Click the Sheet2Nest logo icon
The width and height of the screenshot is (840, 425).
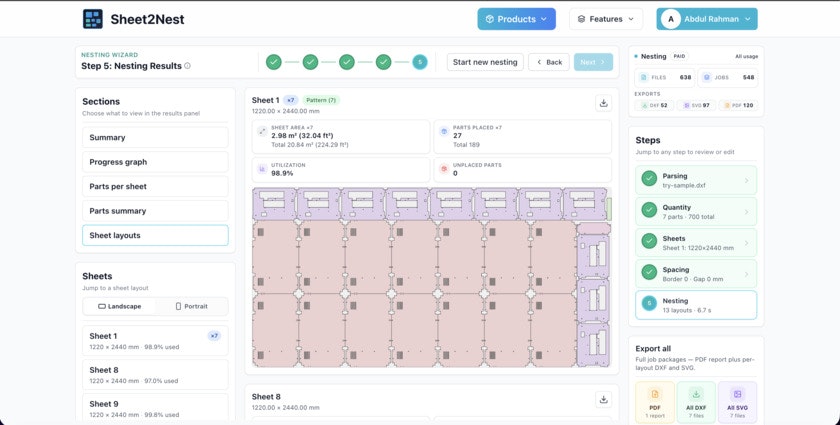(x=93, y=19)
